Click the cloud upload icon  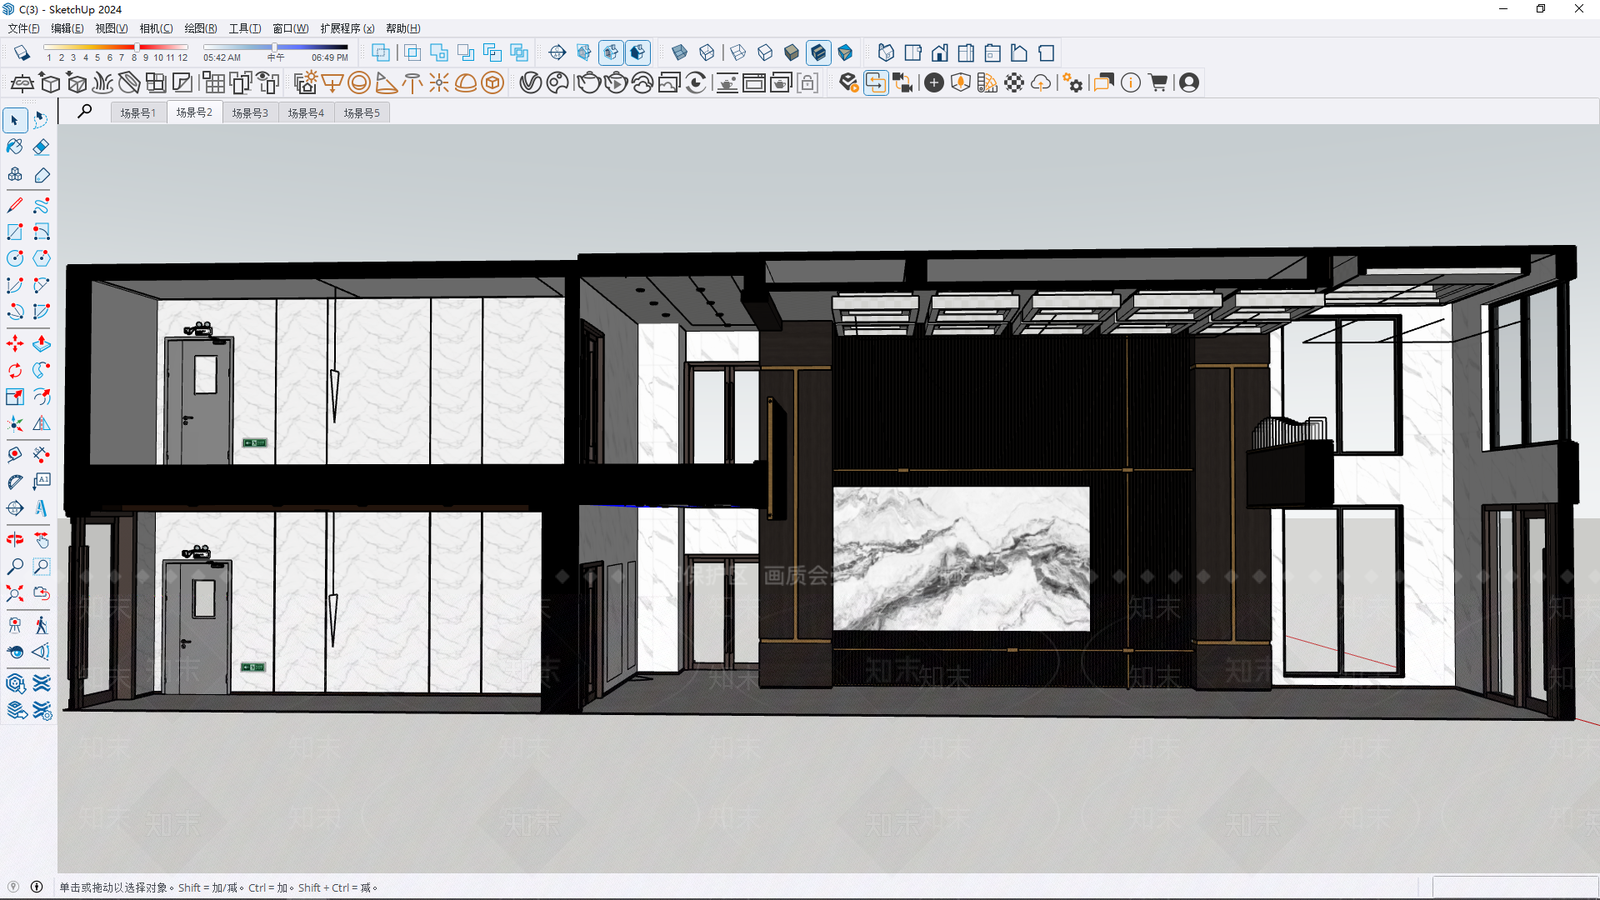point(1041,83)
